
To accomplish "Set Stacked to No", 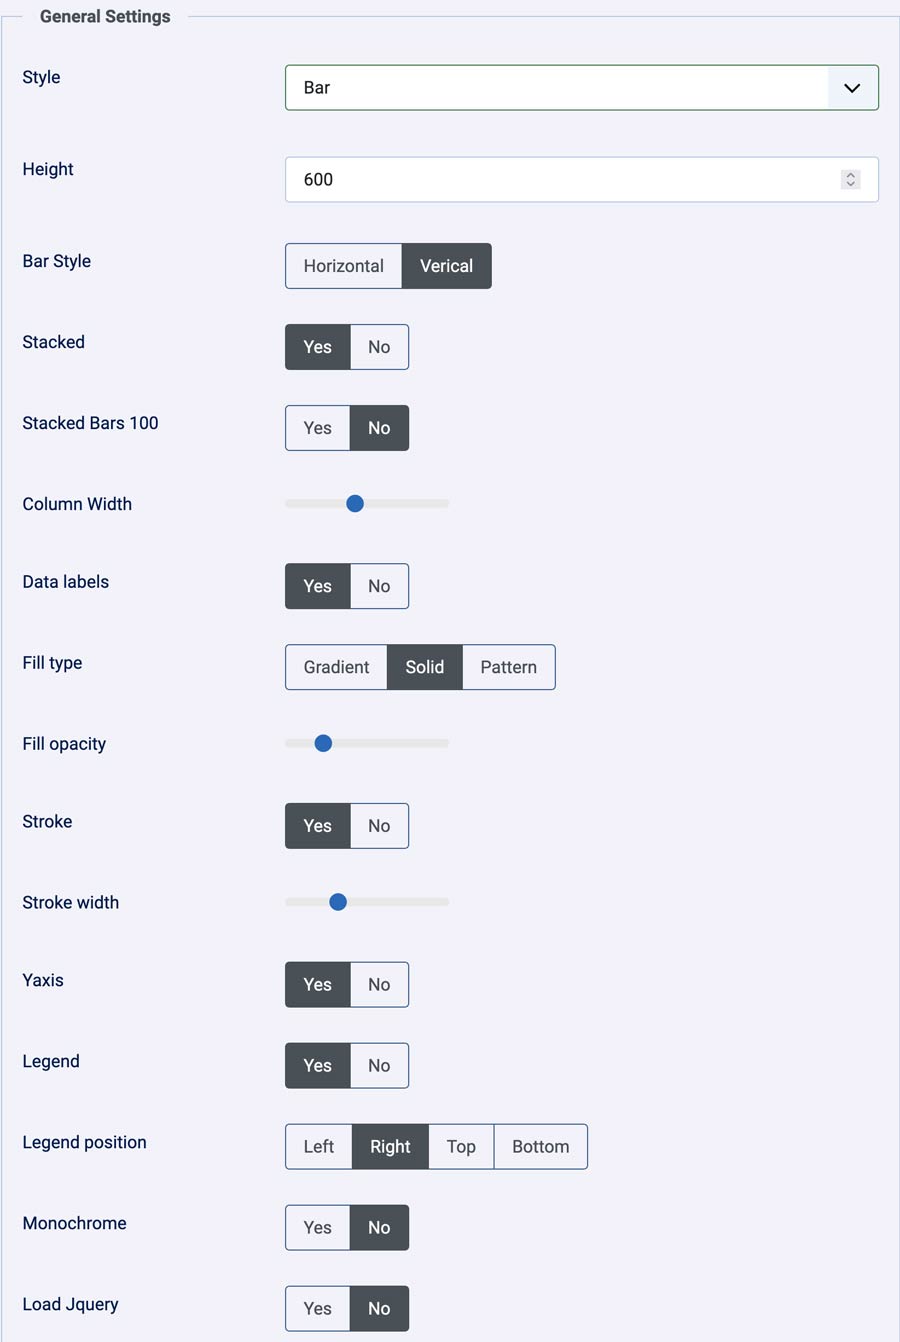I will coord(379,347).
